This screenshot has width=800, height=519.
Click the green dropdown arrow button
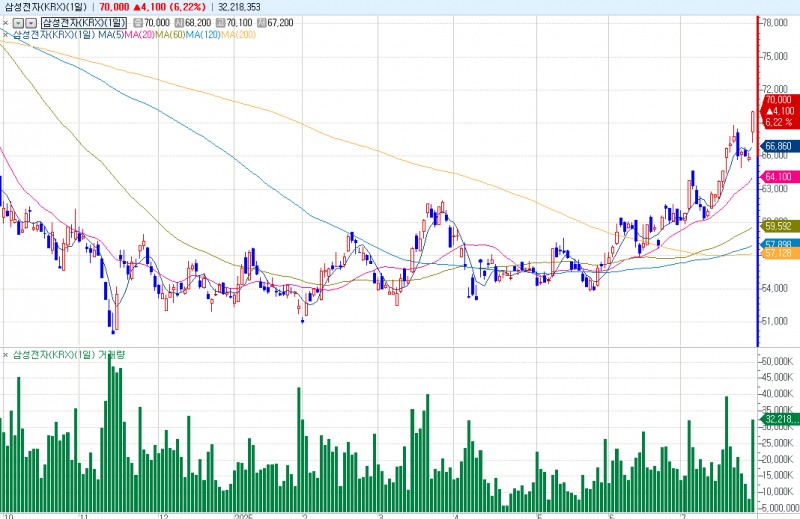click(x=18, y=22)
